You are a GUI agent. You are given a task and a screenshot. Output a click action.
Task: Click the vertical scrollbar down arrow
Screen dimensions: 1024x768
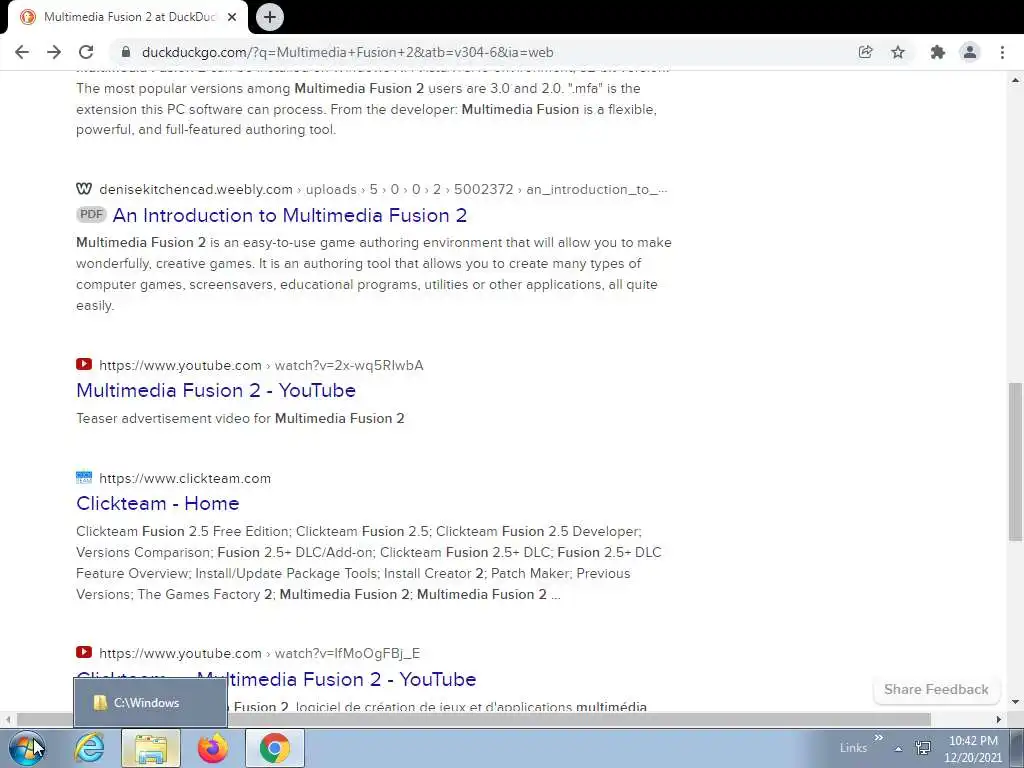click(1015, 702)
